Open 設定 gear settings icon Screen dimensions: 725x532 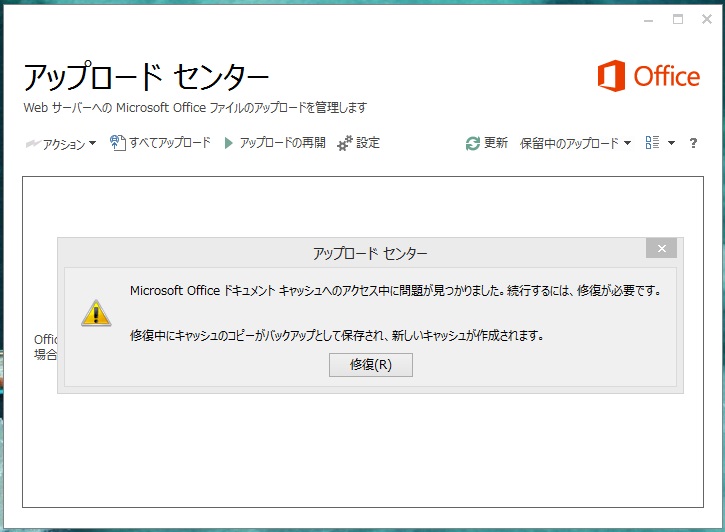(x=344, y=143)
